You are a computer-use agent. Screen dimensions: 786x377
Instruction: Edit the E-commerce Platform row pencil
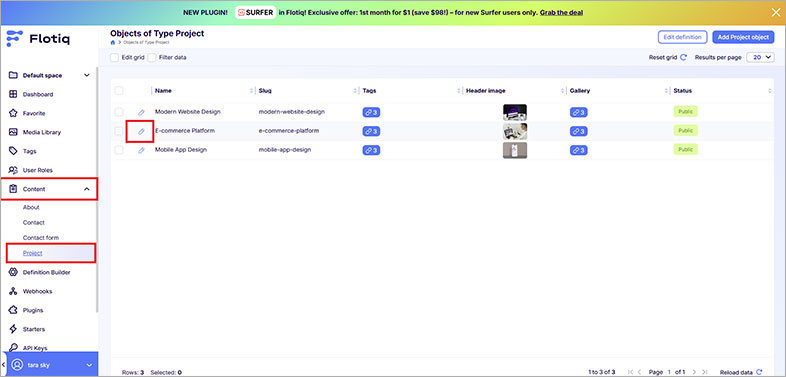coord(141,131)
